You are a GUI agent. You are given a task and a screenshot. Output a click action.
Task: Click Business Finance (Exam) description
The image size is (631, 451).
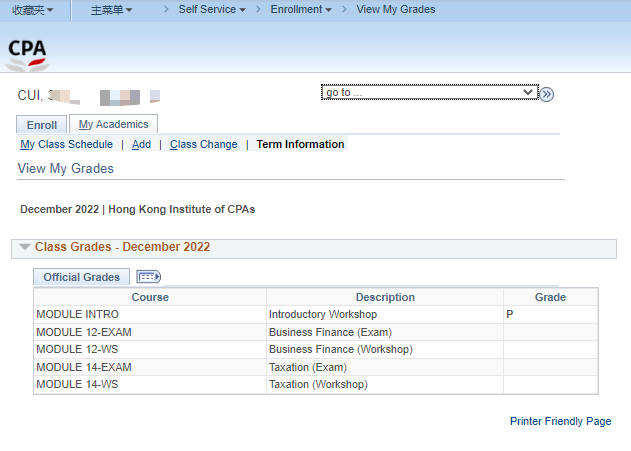330,332
